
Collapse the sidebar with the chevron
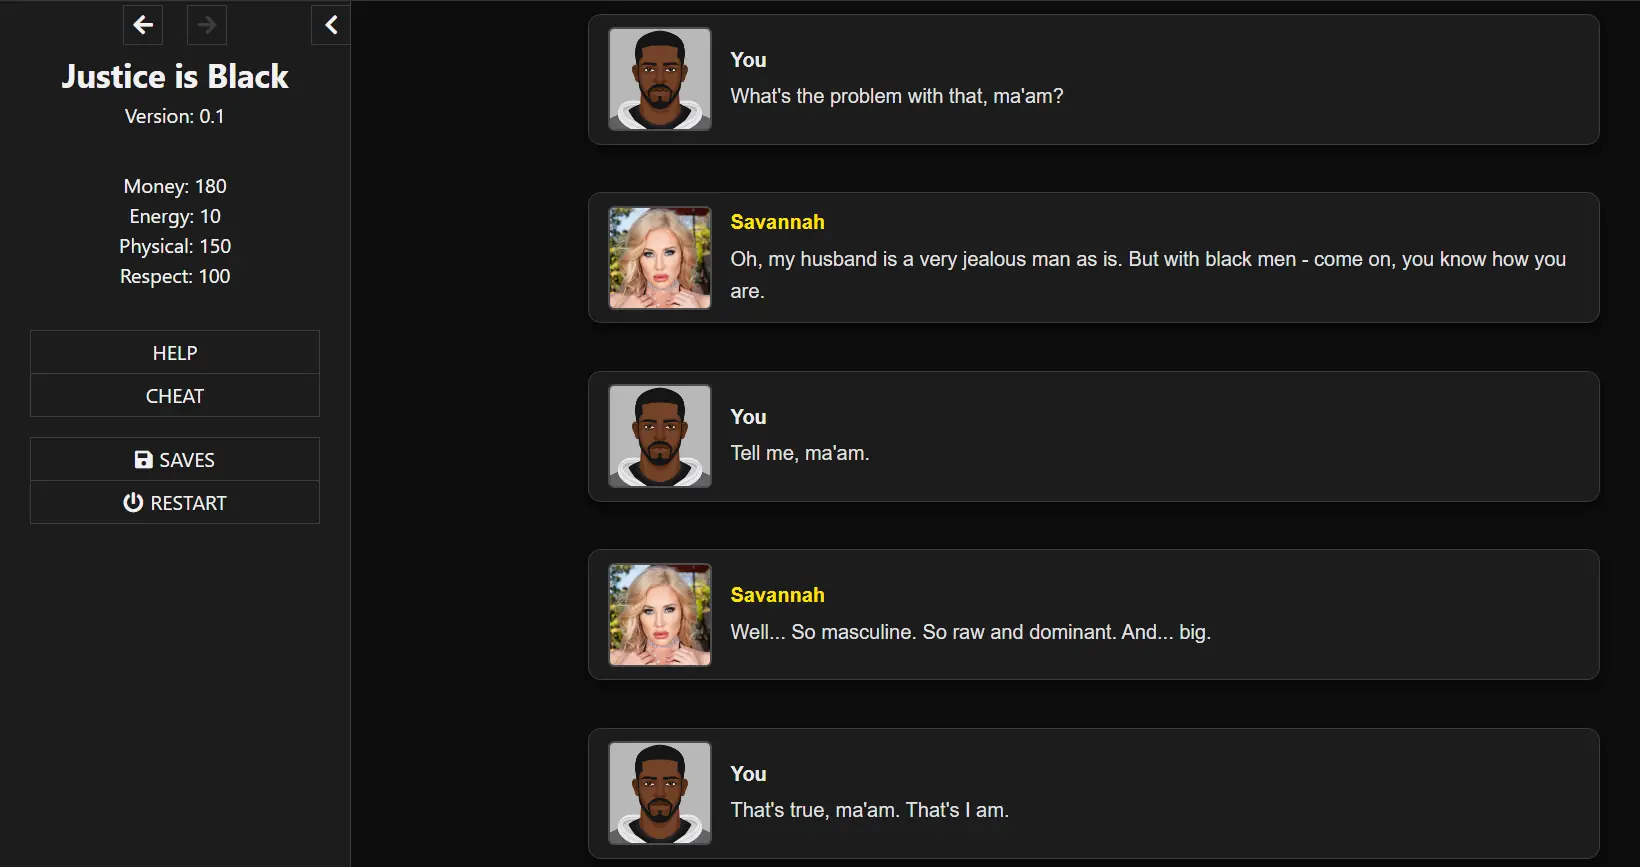[331, 25]
